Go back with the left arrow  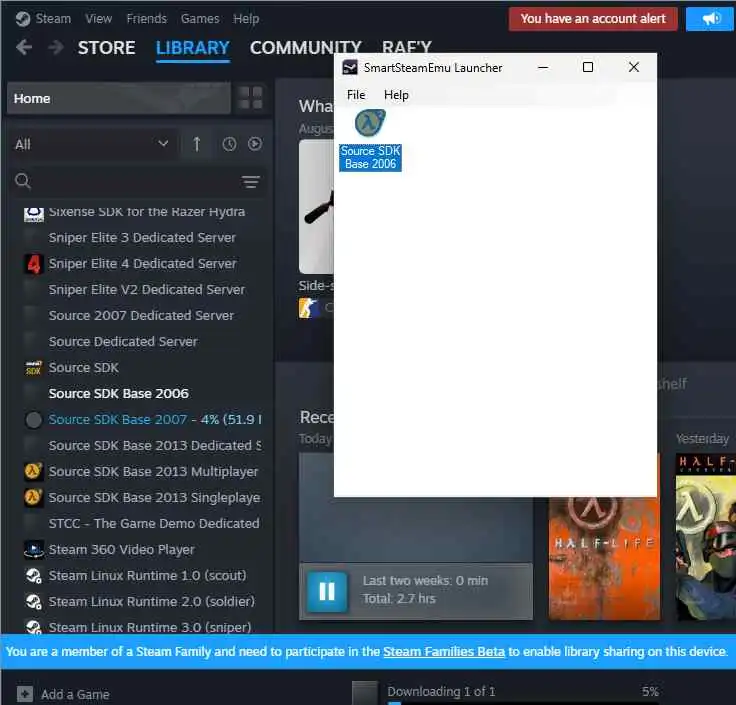[24, 47]
